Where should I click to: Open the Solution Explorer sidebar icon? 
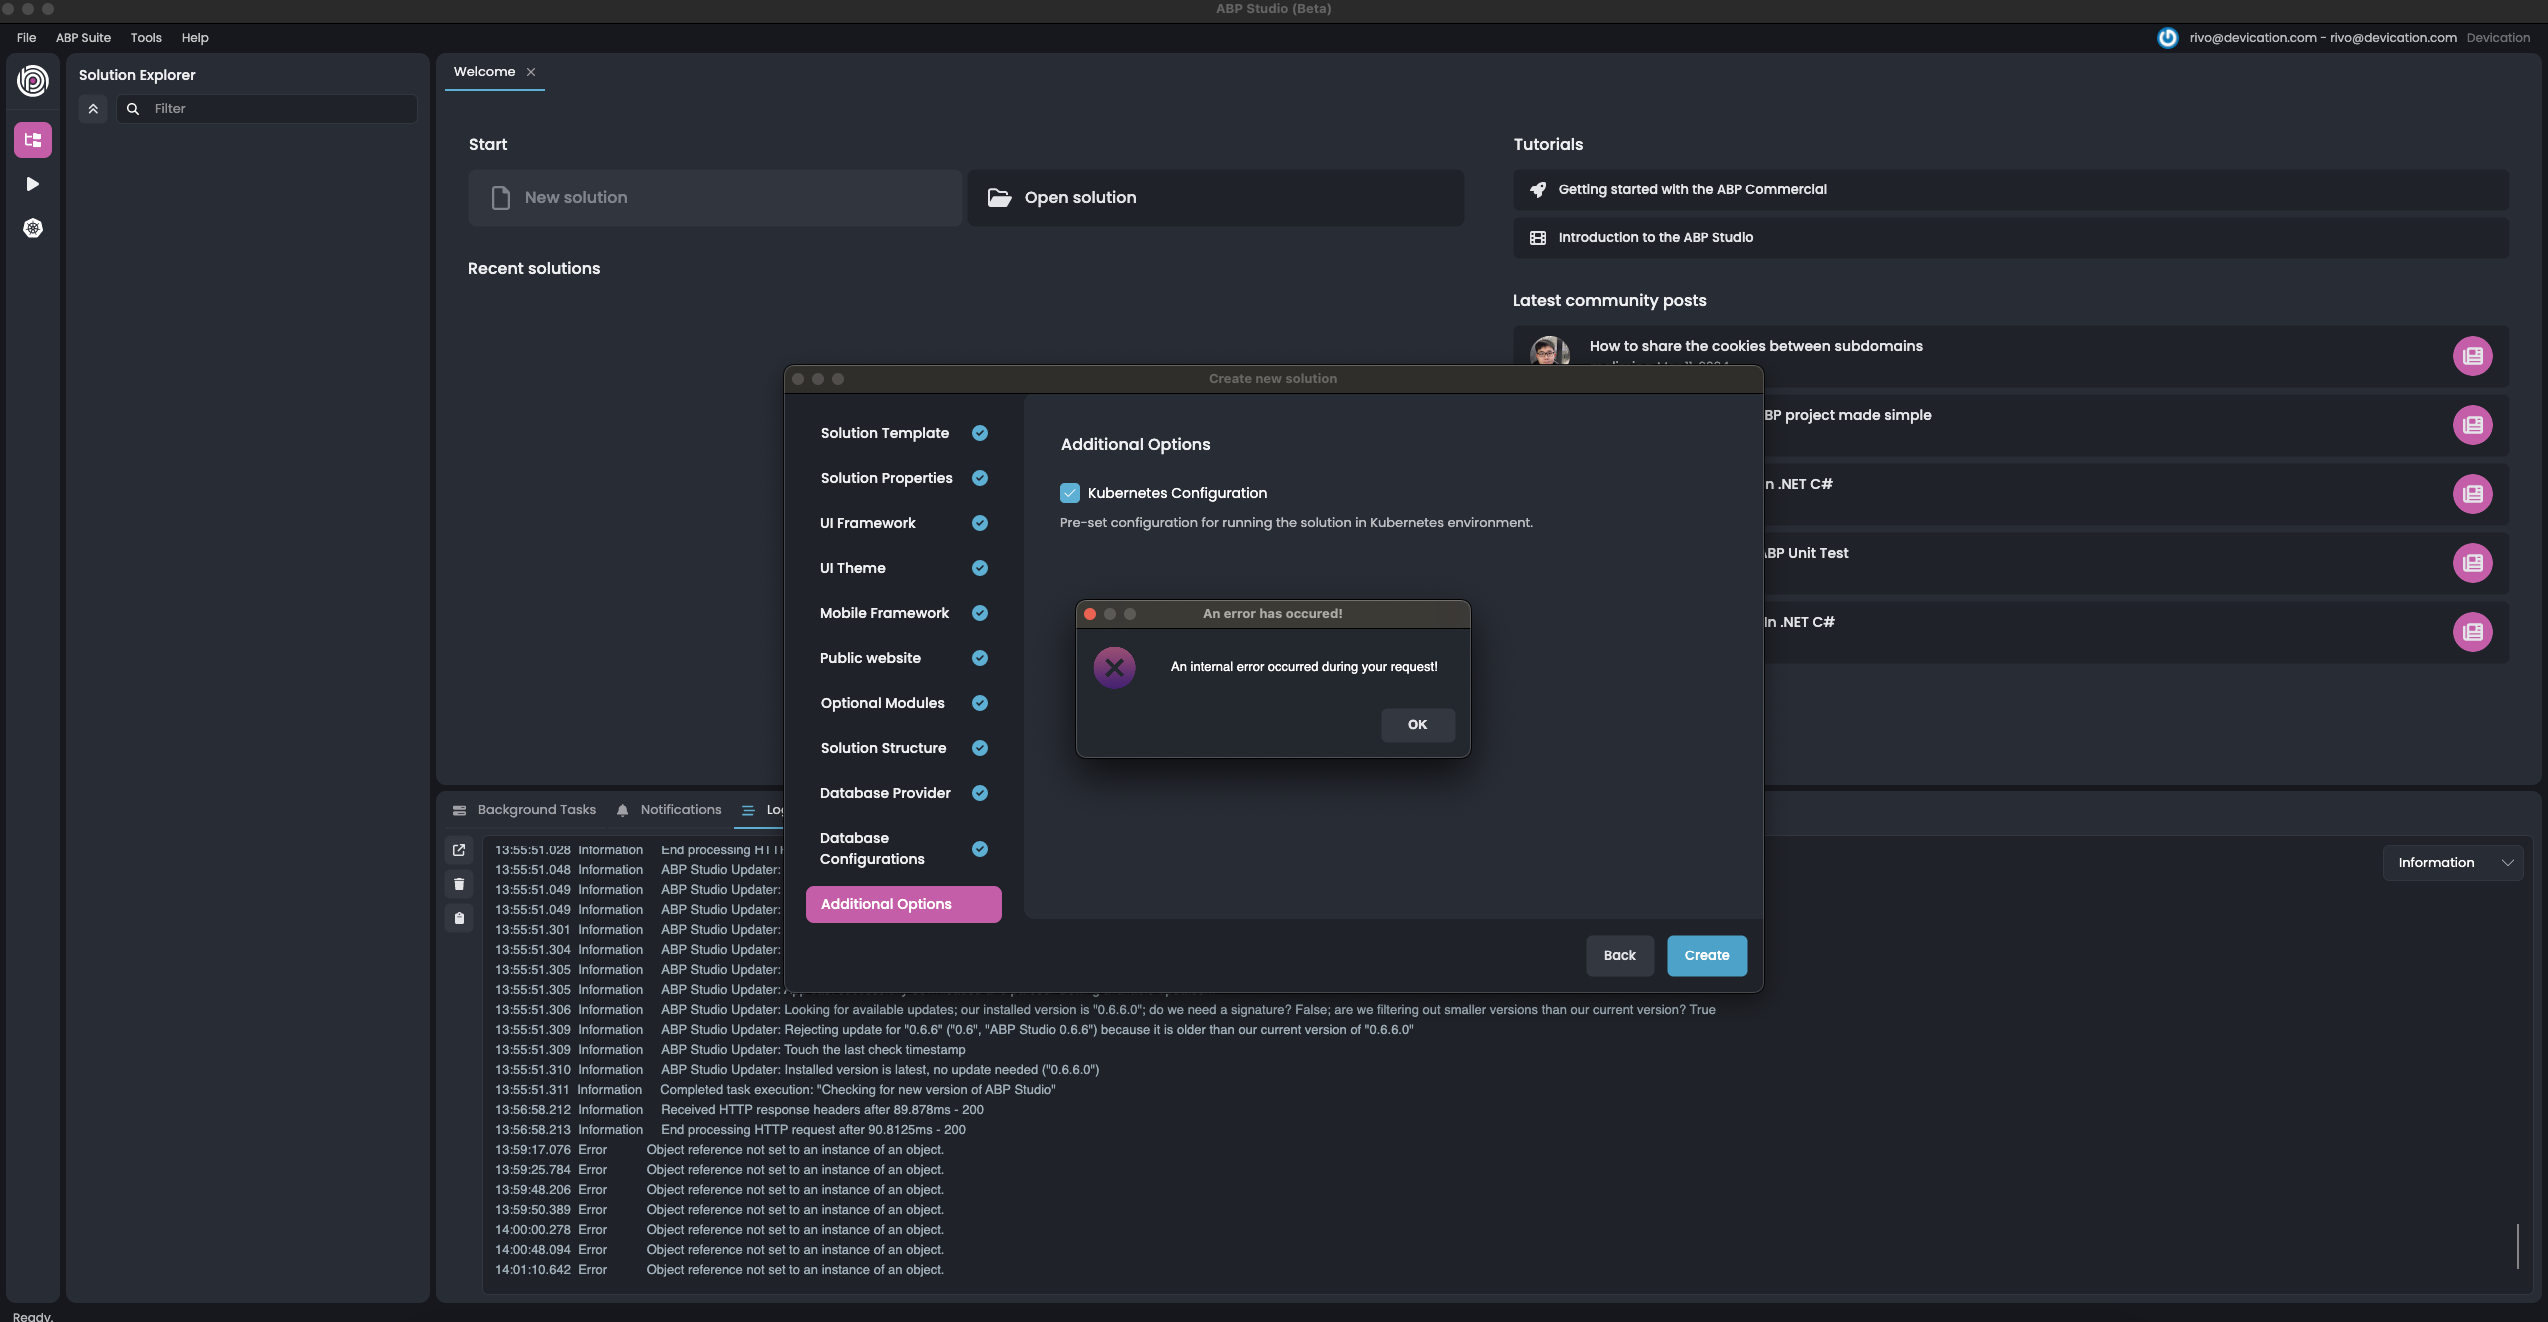33,140
